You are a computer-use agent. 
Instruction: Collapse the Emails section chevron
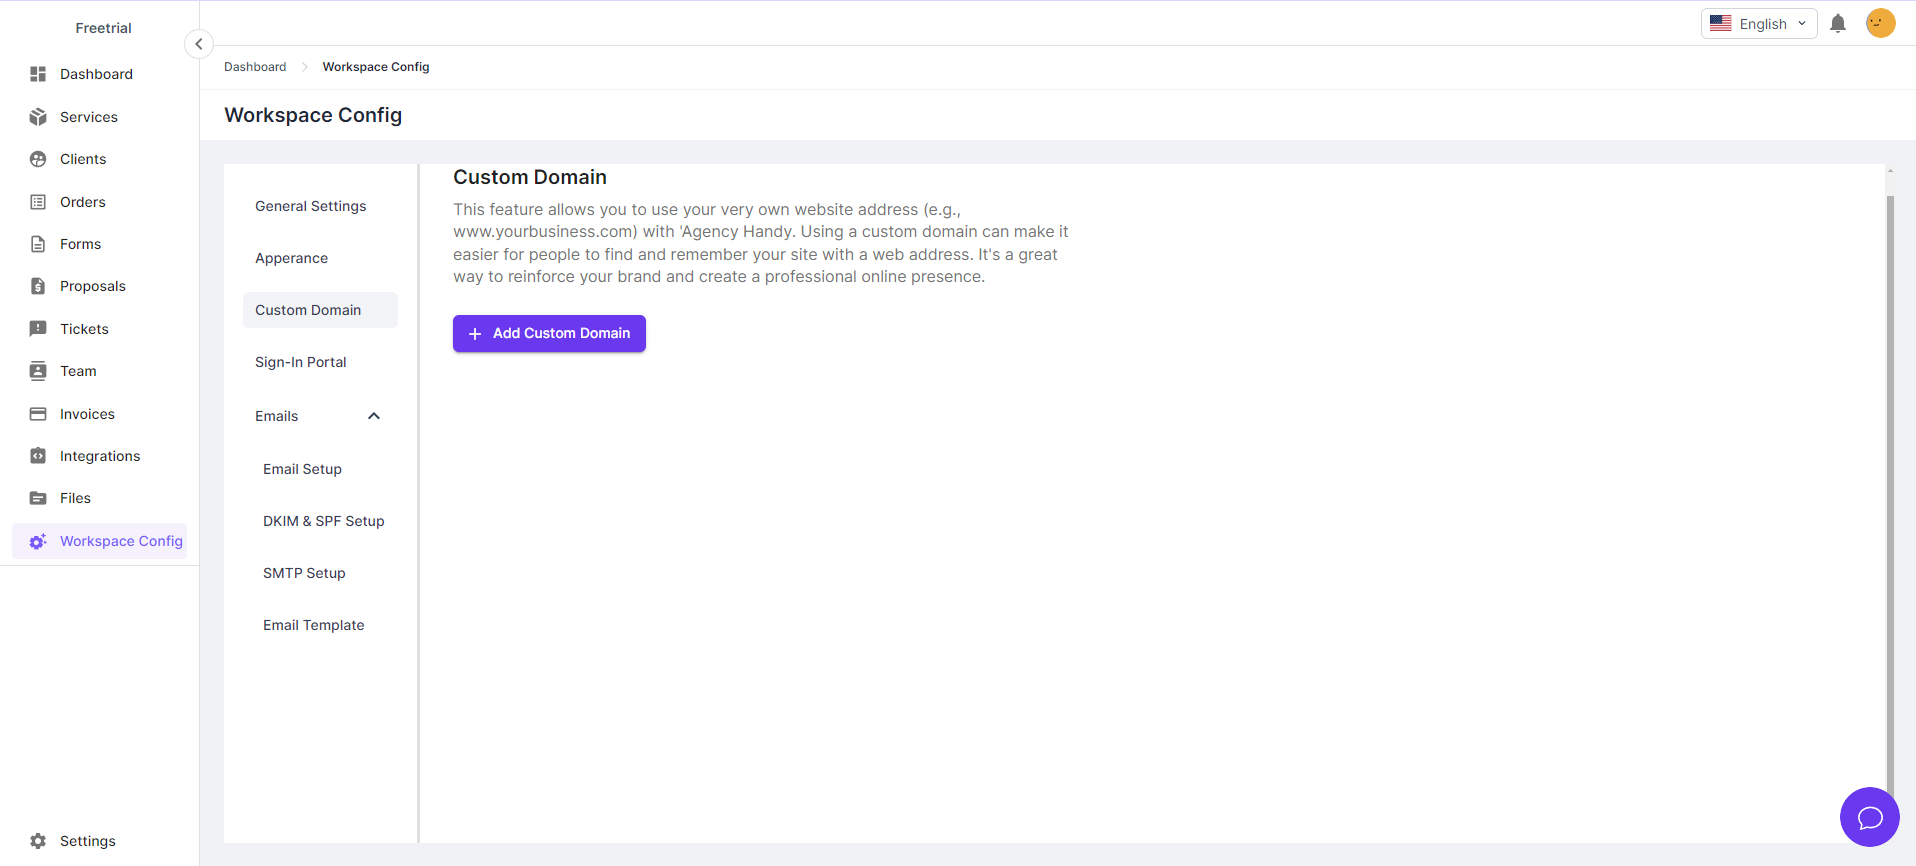tap(374, 416)
